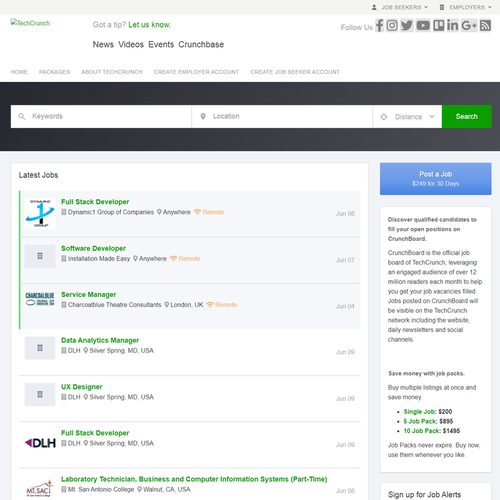
Task: Open the Software Developer job listing
Action: point(93,248)
